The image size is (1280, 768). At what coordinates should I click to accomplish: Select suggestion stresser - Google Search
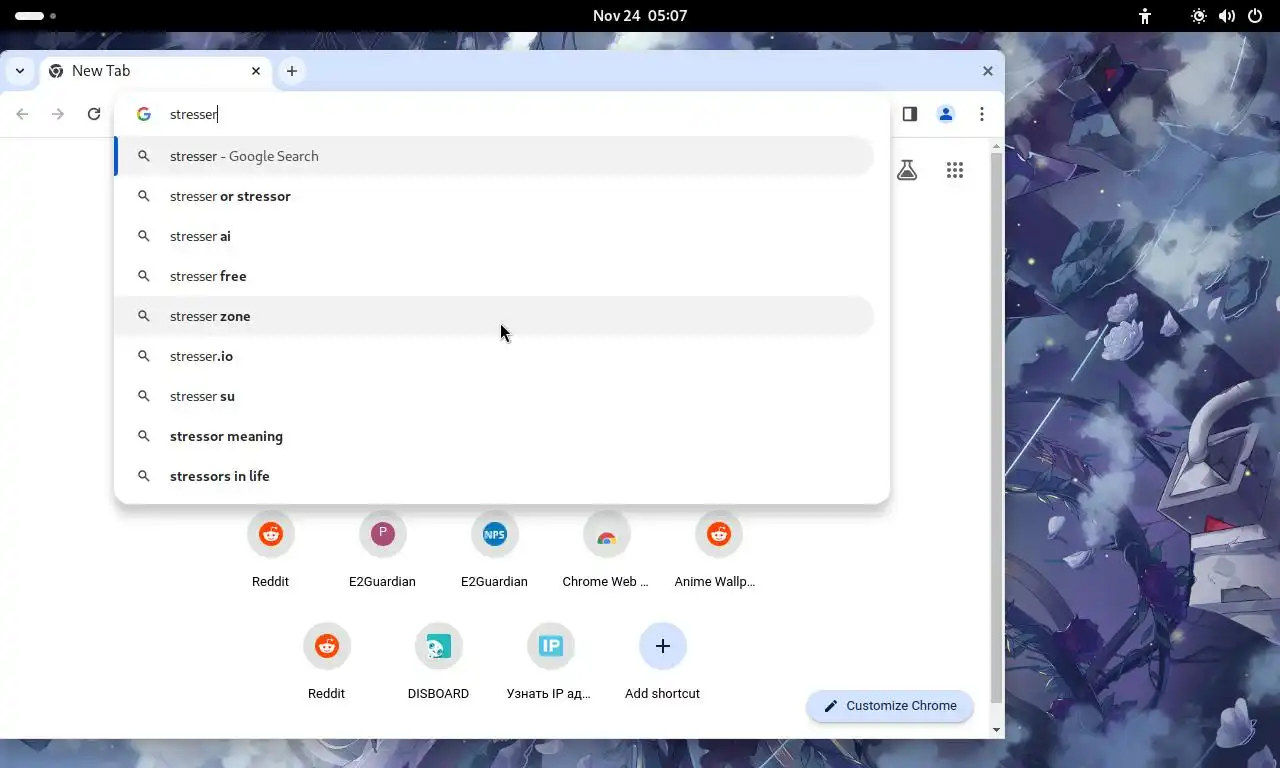(494, 156)
